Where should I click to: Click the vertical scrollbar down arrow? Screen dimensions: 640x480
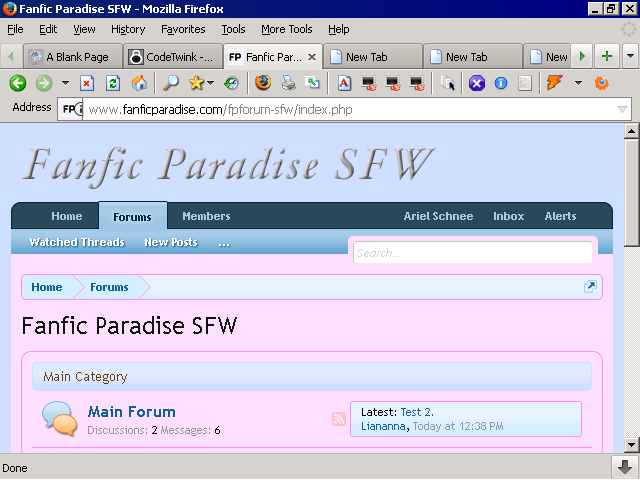(631, 445)
